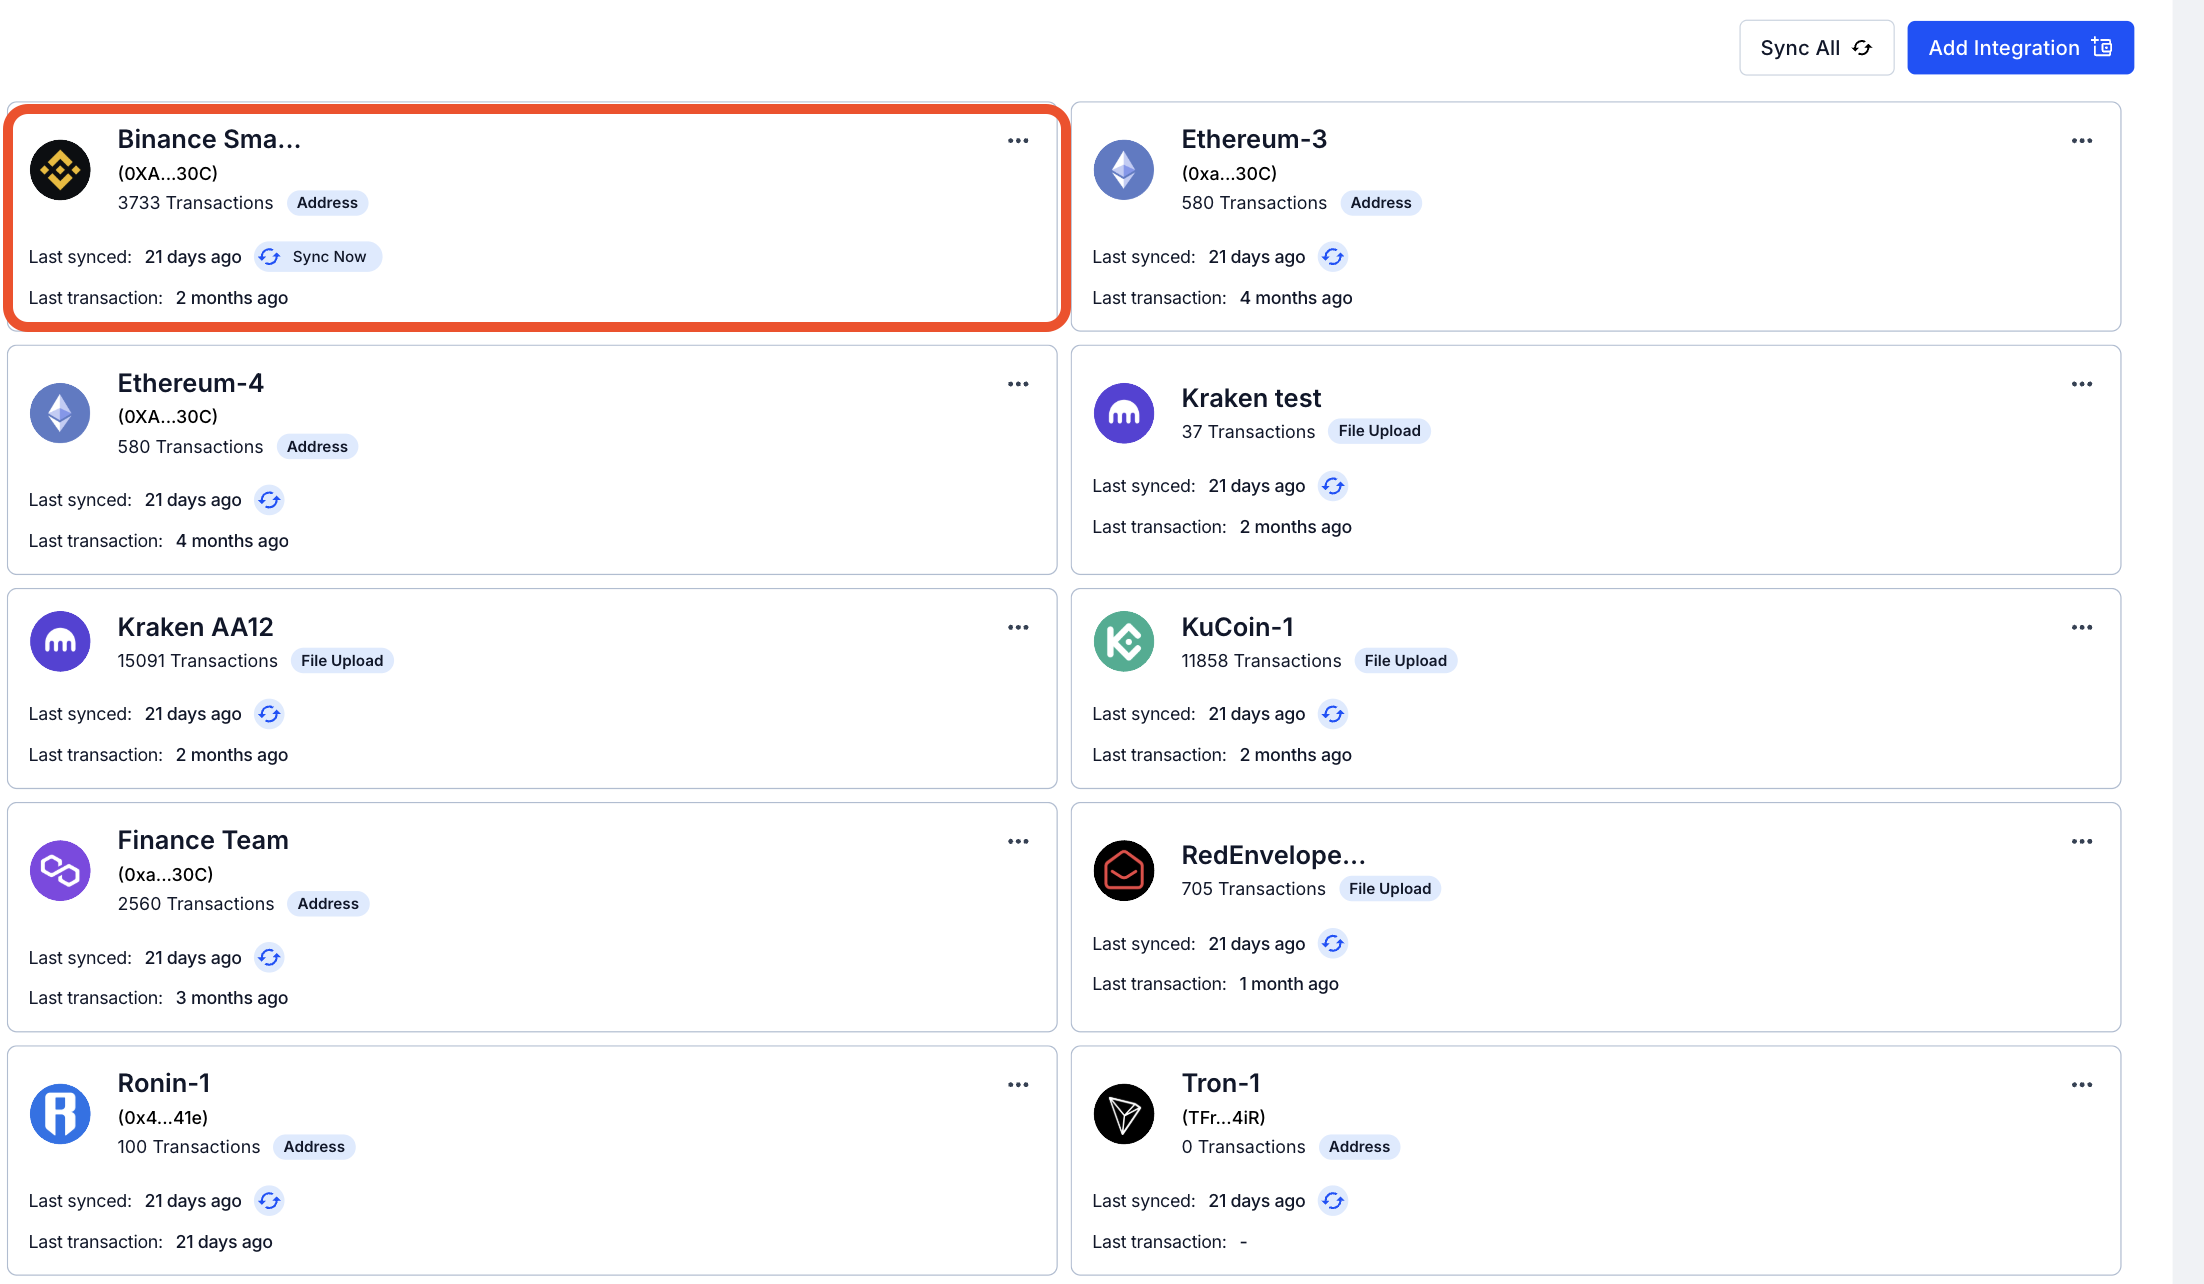Screen dimensions: 2204x1284
Task: Click '100 Transactions' on Ronin-1 card
Action: point(189,1147)
